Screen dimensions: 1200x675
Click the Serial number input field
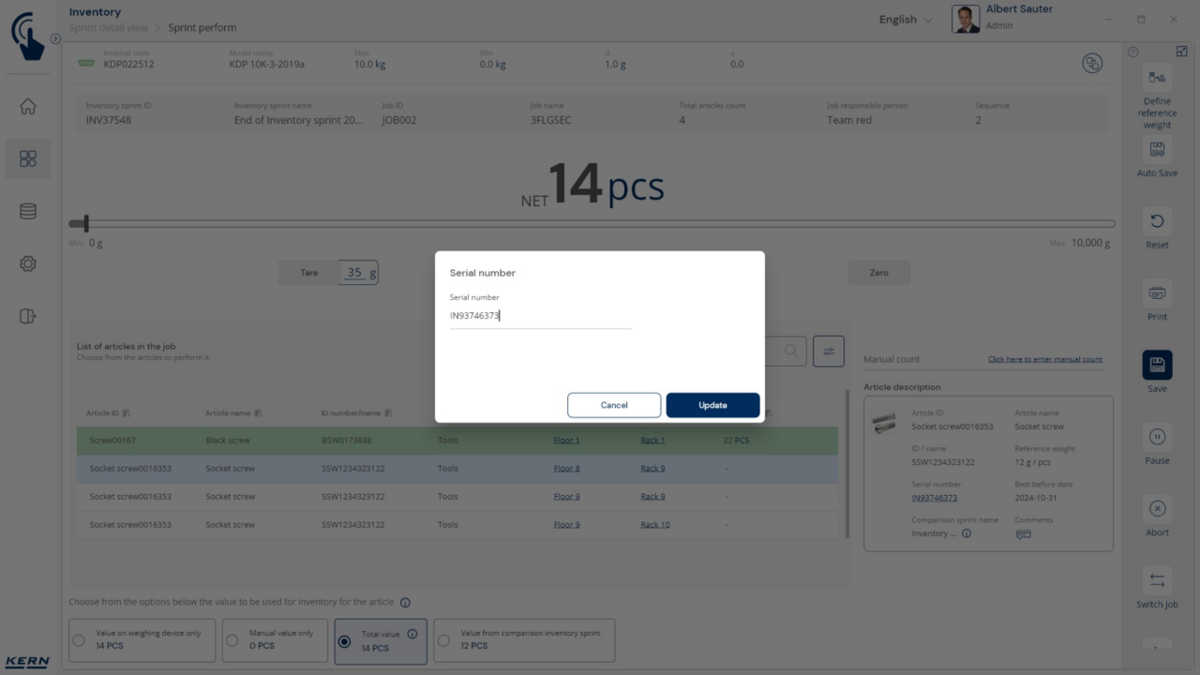(540, 316)
